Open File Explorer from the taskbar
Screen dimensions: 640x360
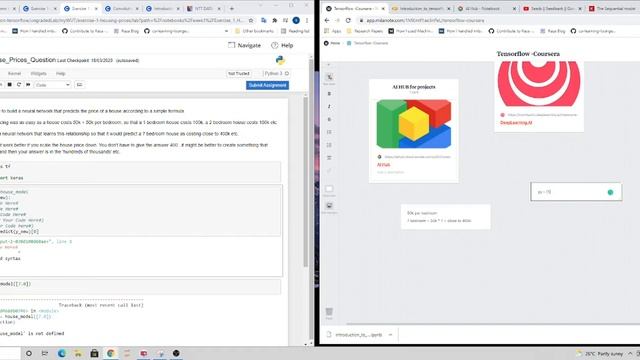[x=78, y=353]
